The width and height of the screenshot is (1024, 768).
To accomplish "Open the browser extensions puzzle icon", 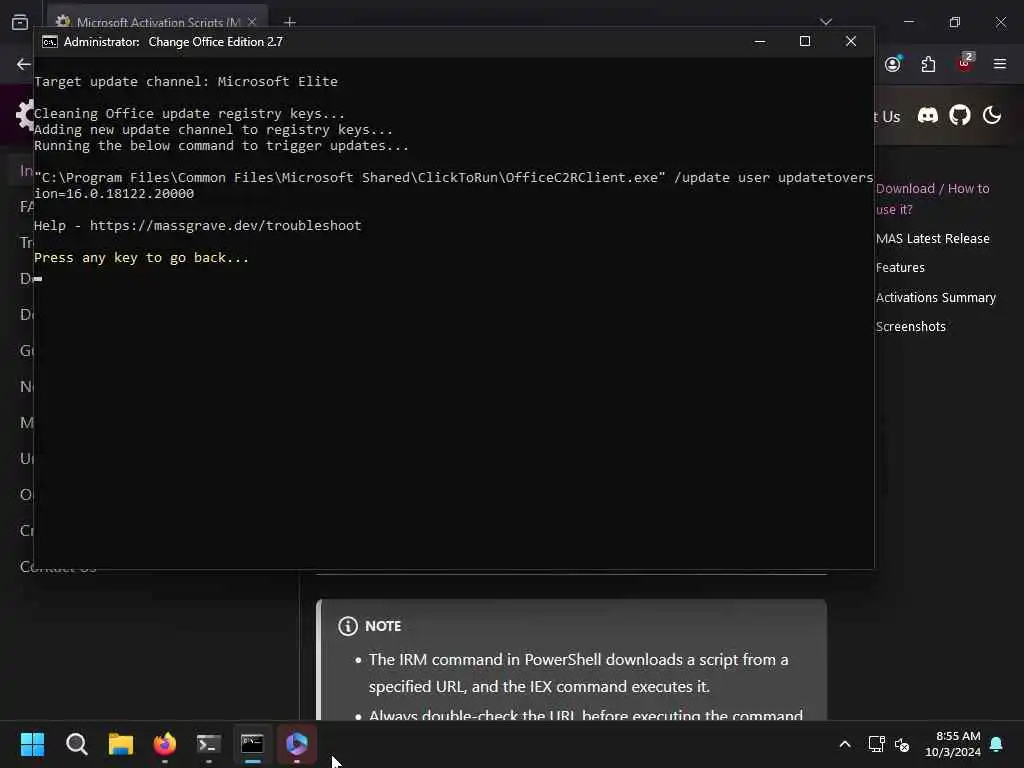I will coord(928,64).
